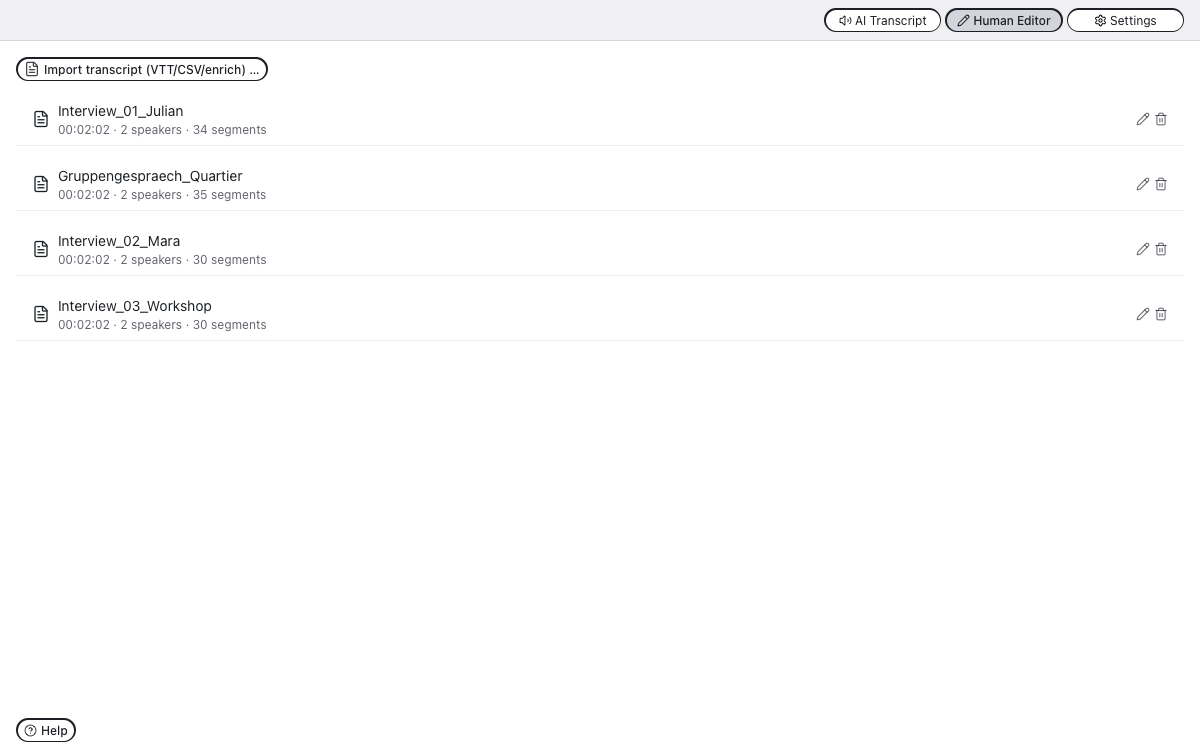
Task: Delete Gruppengespraech_Quartier with trash icon
Action: [1161, 184]
